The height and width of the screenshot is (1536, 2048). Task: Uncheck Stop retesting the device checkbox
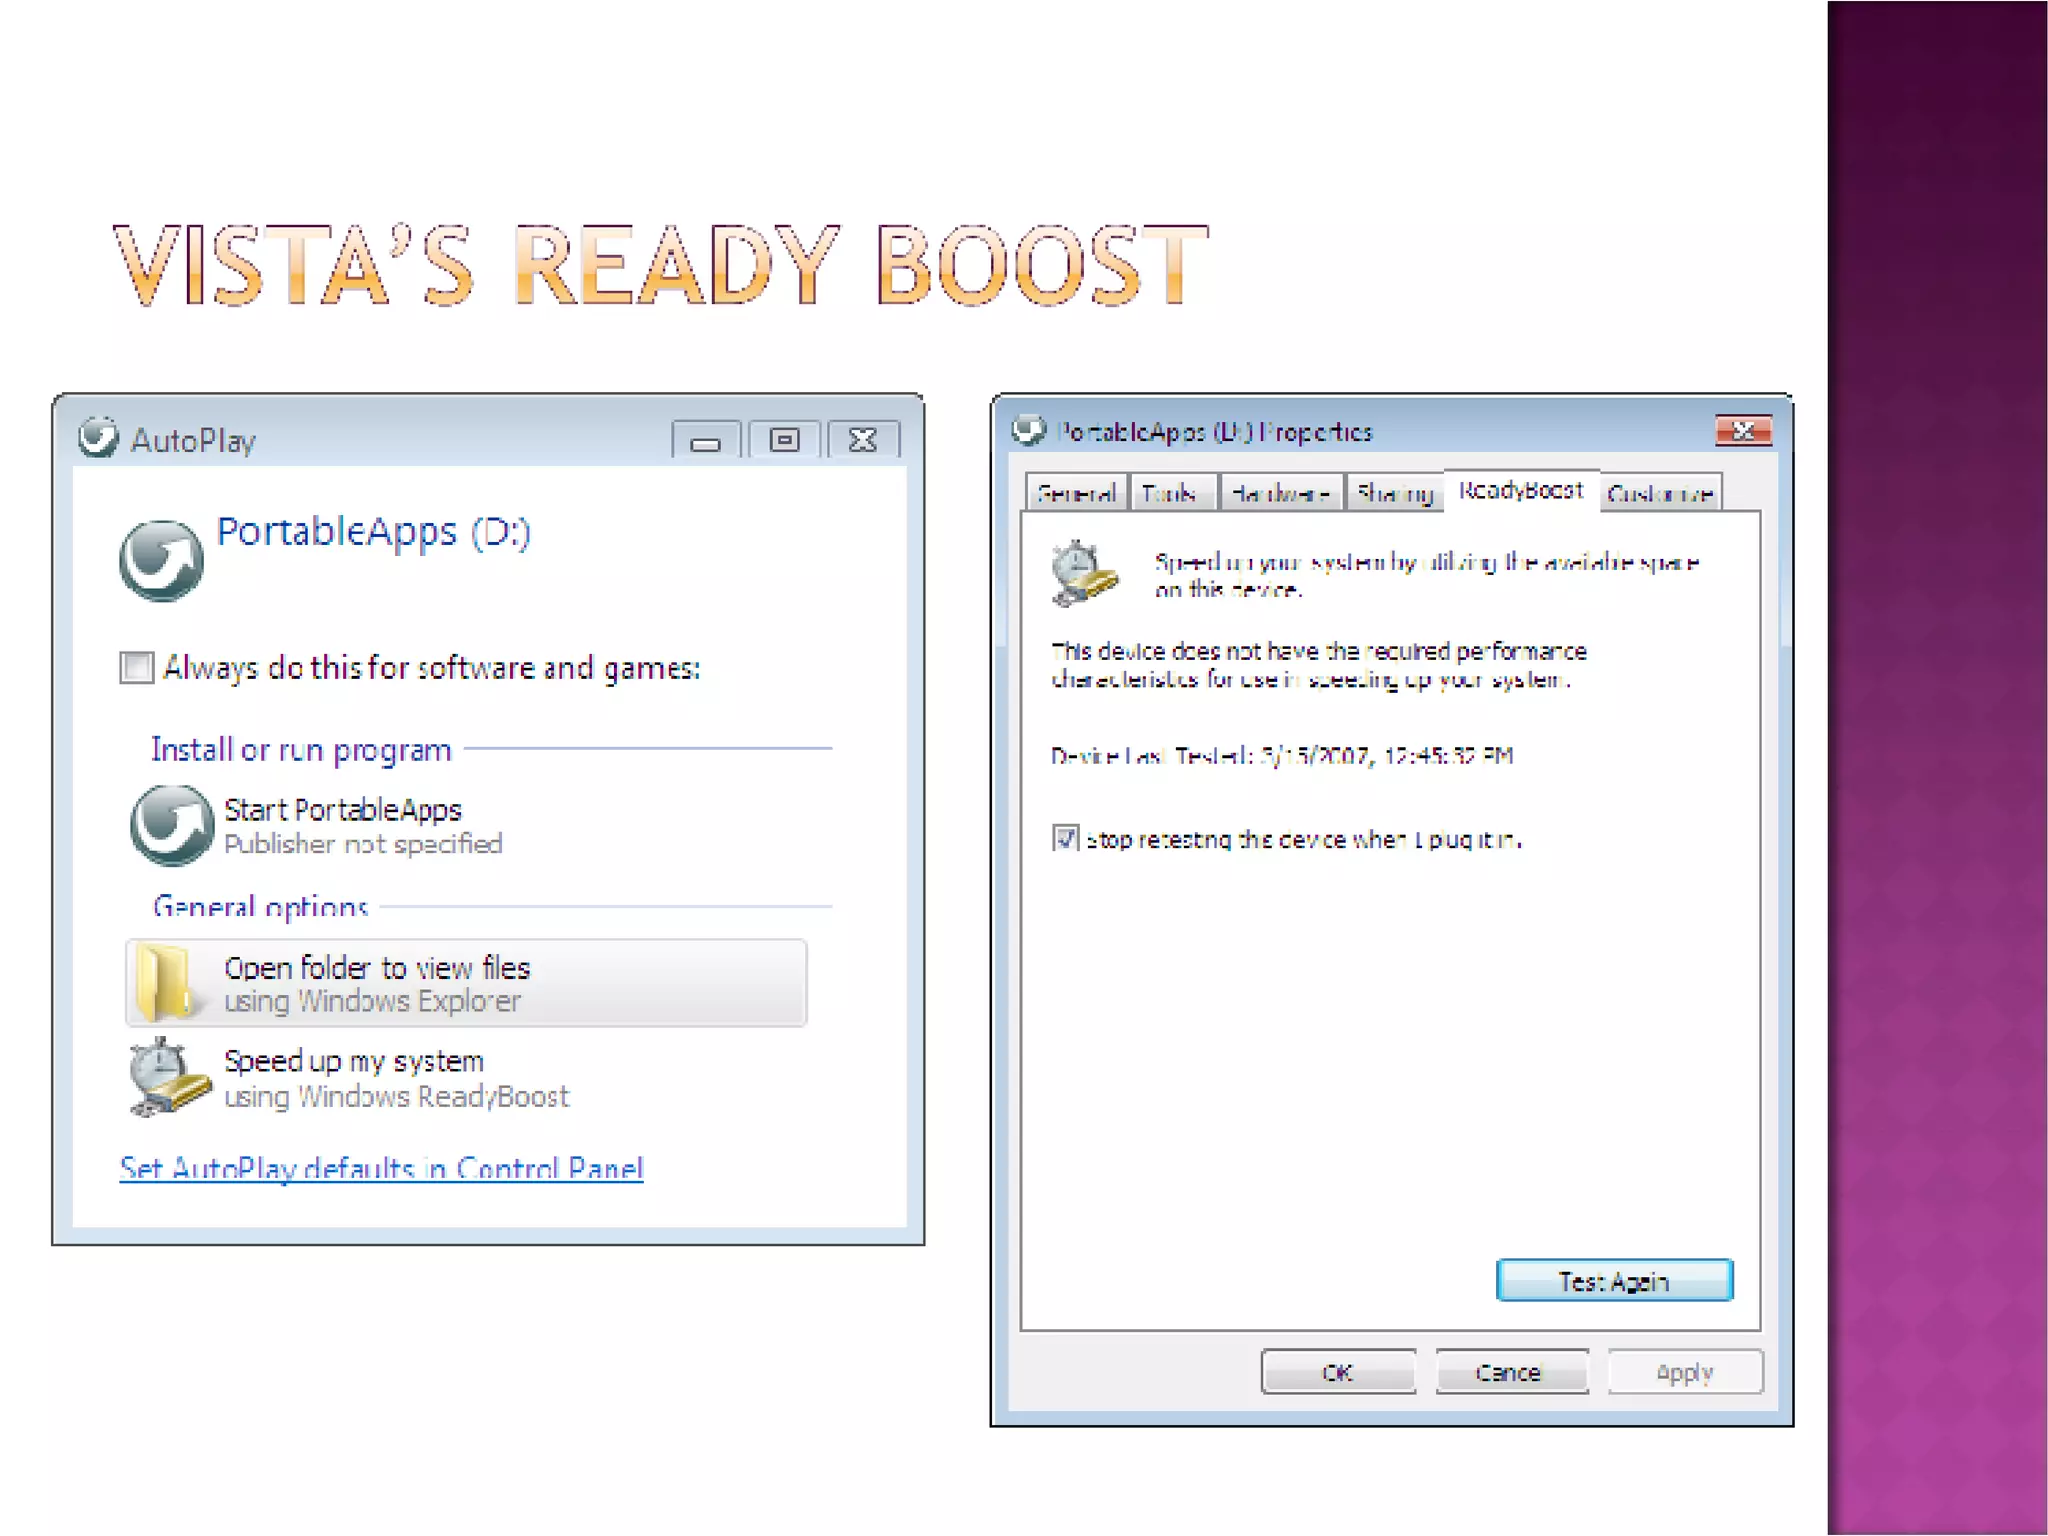(x=1065, y=838)
